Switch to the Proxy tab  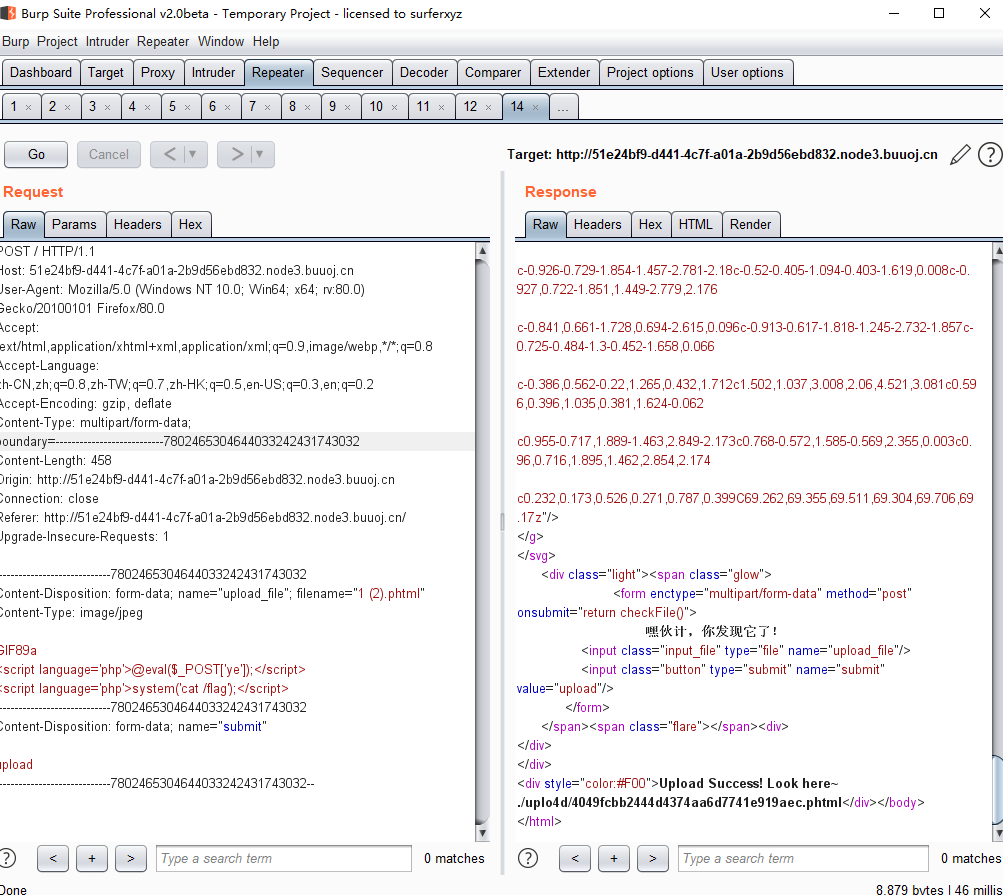(157, 72)
